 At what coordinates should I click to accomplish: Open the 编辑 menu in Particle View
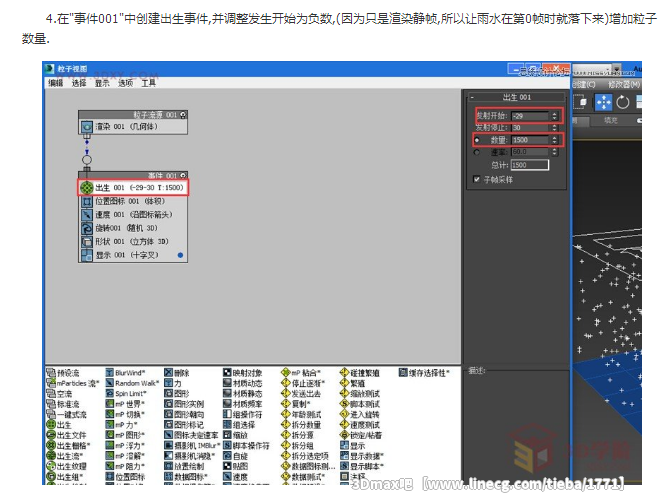[x=55, y=83]
